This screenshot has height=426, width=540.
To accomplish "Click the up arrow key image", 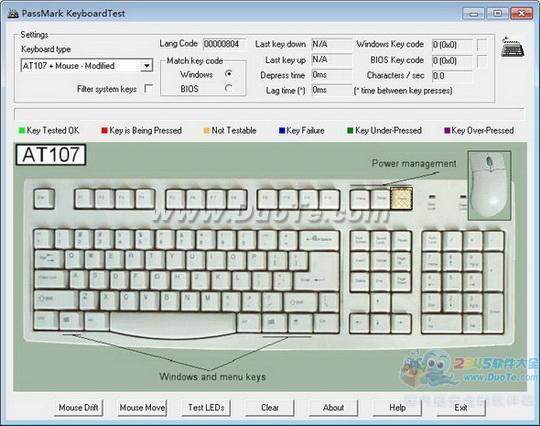I will point(380,303).
